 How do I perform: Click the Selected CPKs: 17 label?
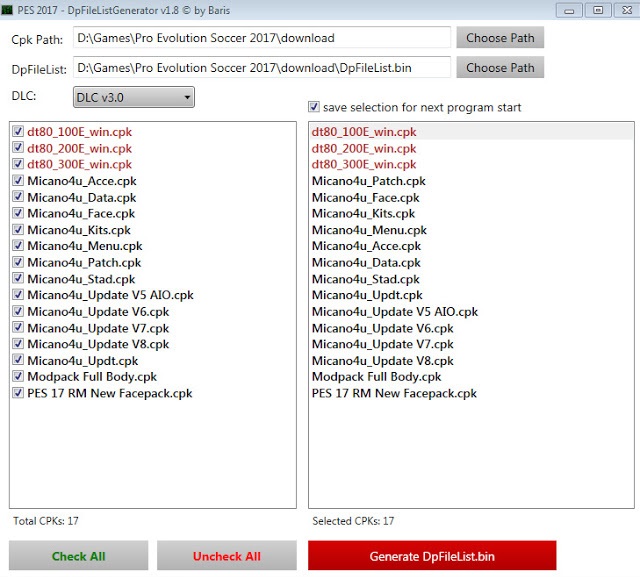pyautogui.click(x=353, y=521)
